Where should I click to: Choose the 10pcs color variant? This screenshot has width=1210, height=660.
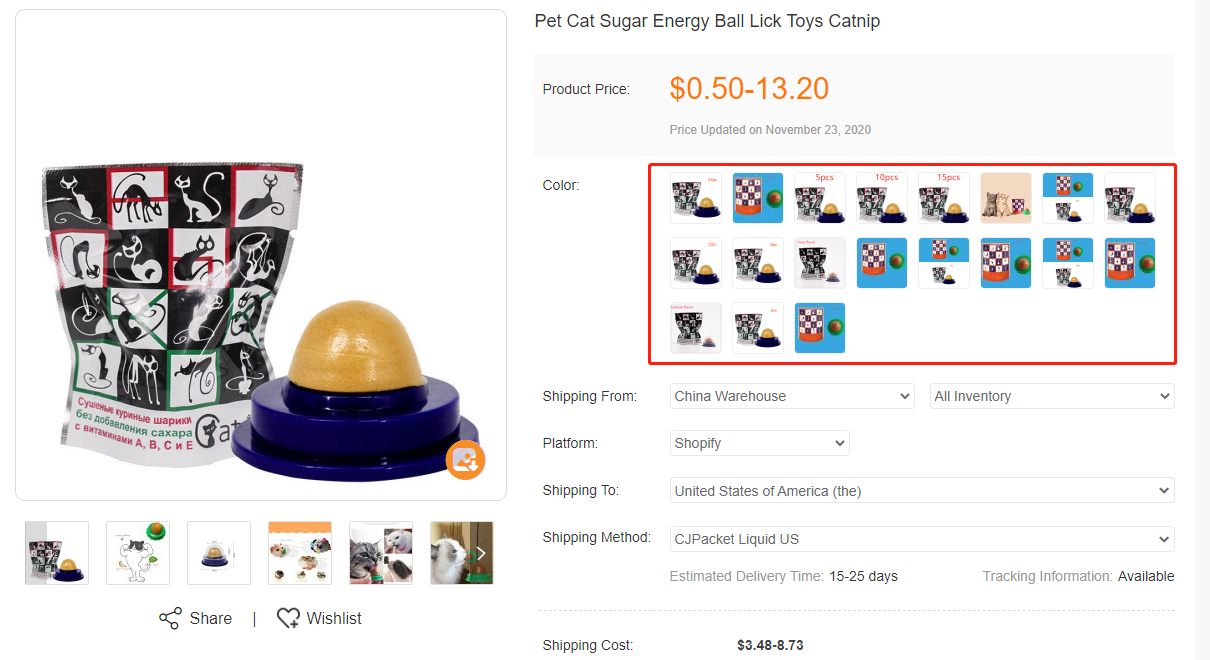coord(882,198)
